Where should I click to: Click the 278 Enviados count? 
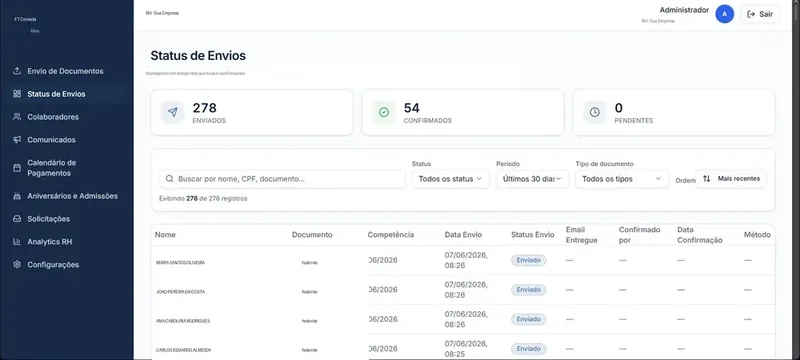[x=205, y=108]
